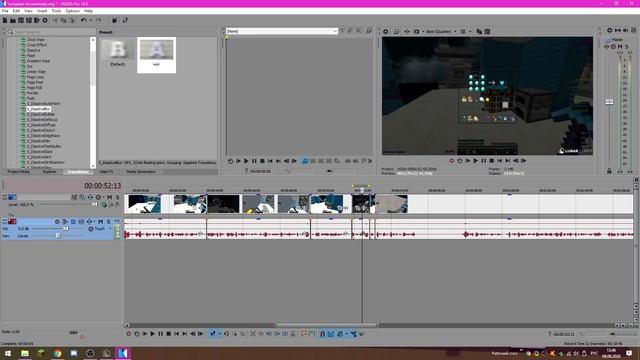Switch to the Media Generators tab
The width and height of the screenshot is (640, 360).
141,172
